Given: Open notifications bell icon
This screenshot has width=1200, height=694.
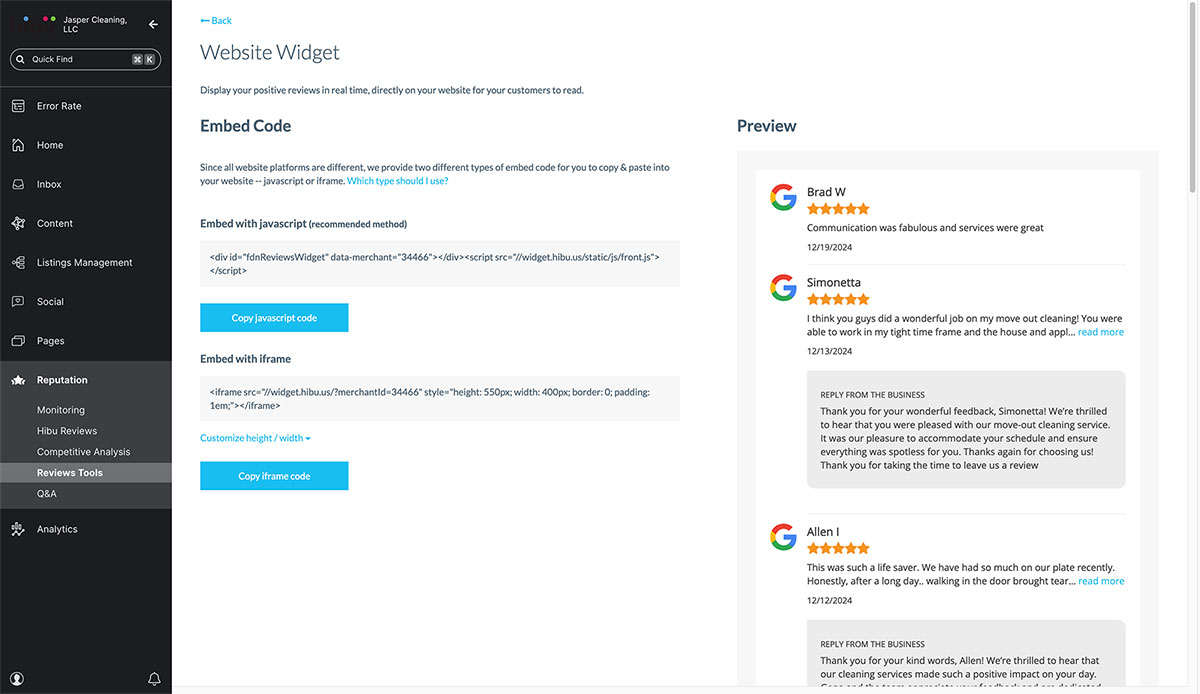Looking at the screenshot, I should pos(154,679).
